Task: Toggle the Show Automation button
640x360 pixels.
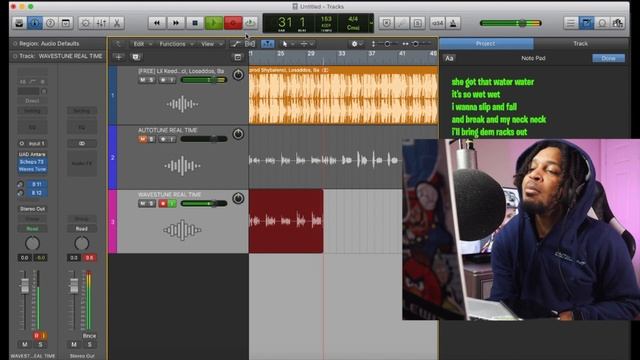Action: pos(235,44)
